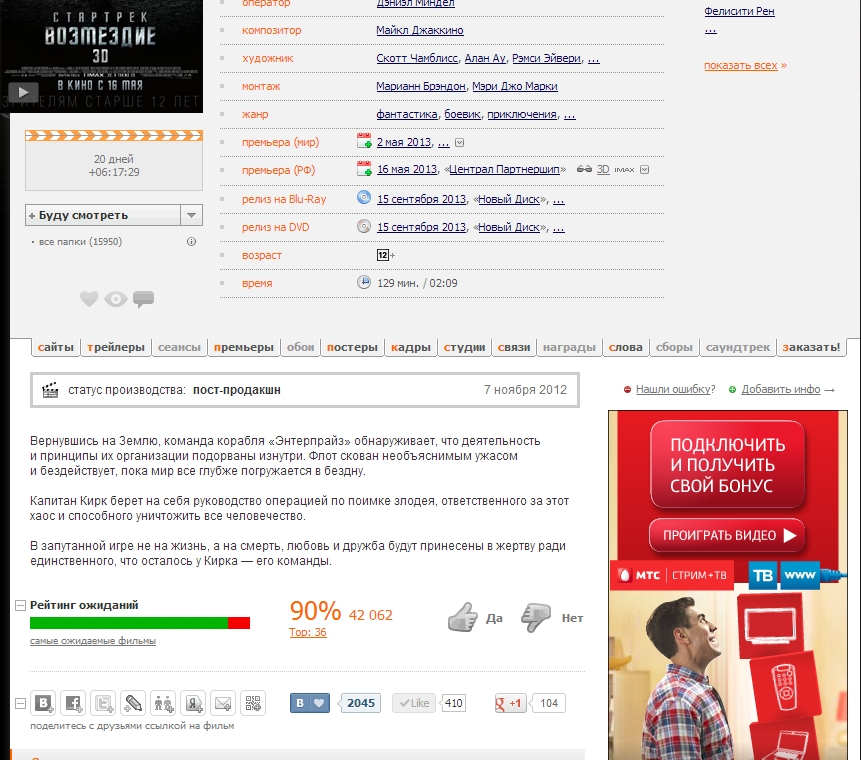The width and height of the screenshot is (861, 760).
Task: Share via the Yandex Я icon
Action: pyautogui.click(x=193, y=703)
